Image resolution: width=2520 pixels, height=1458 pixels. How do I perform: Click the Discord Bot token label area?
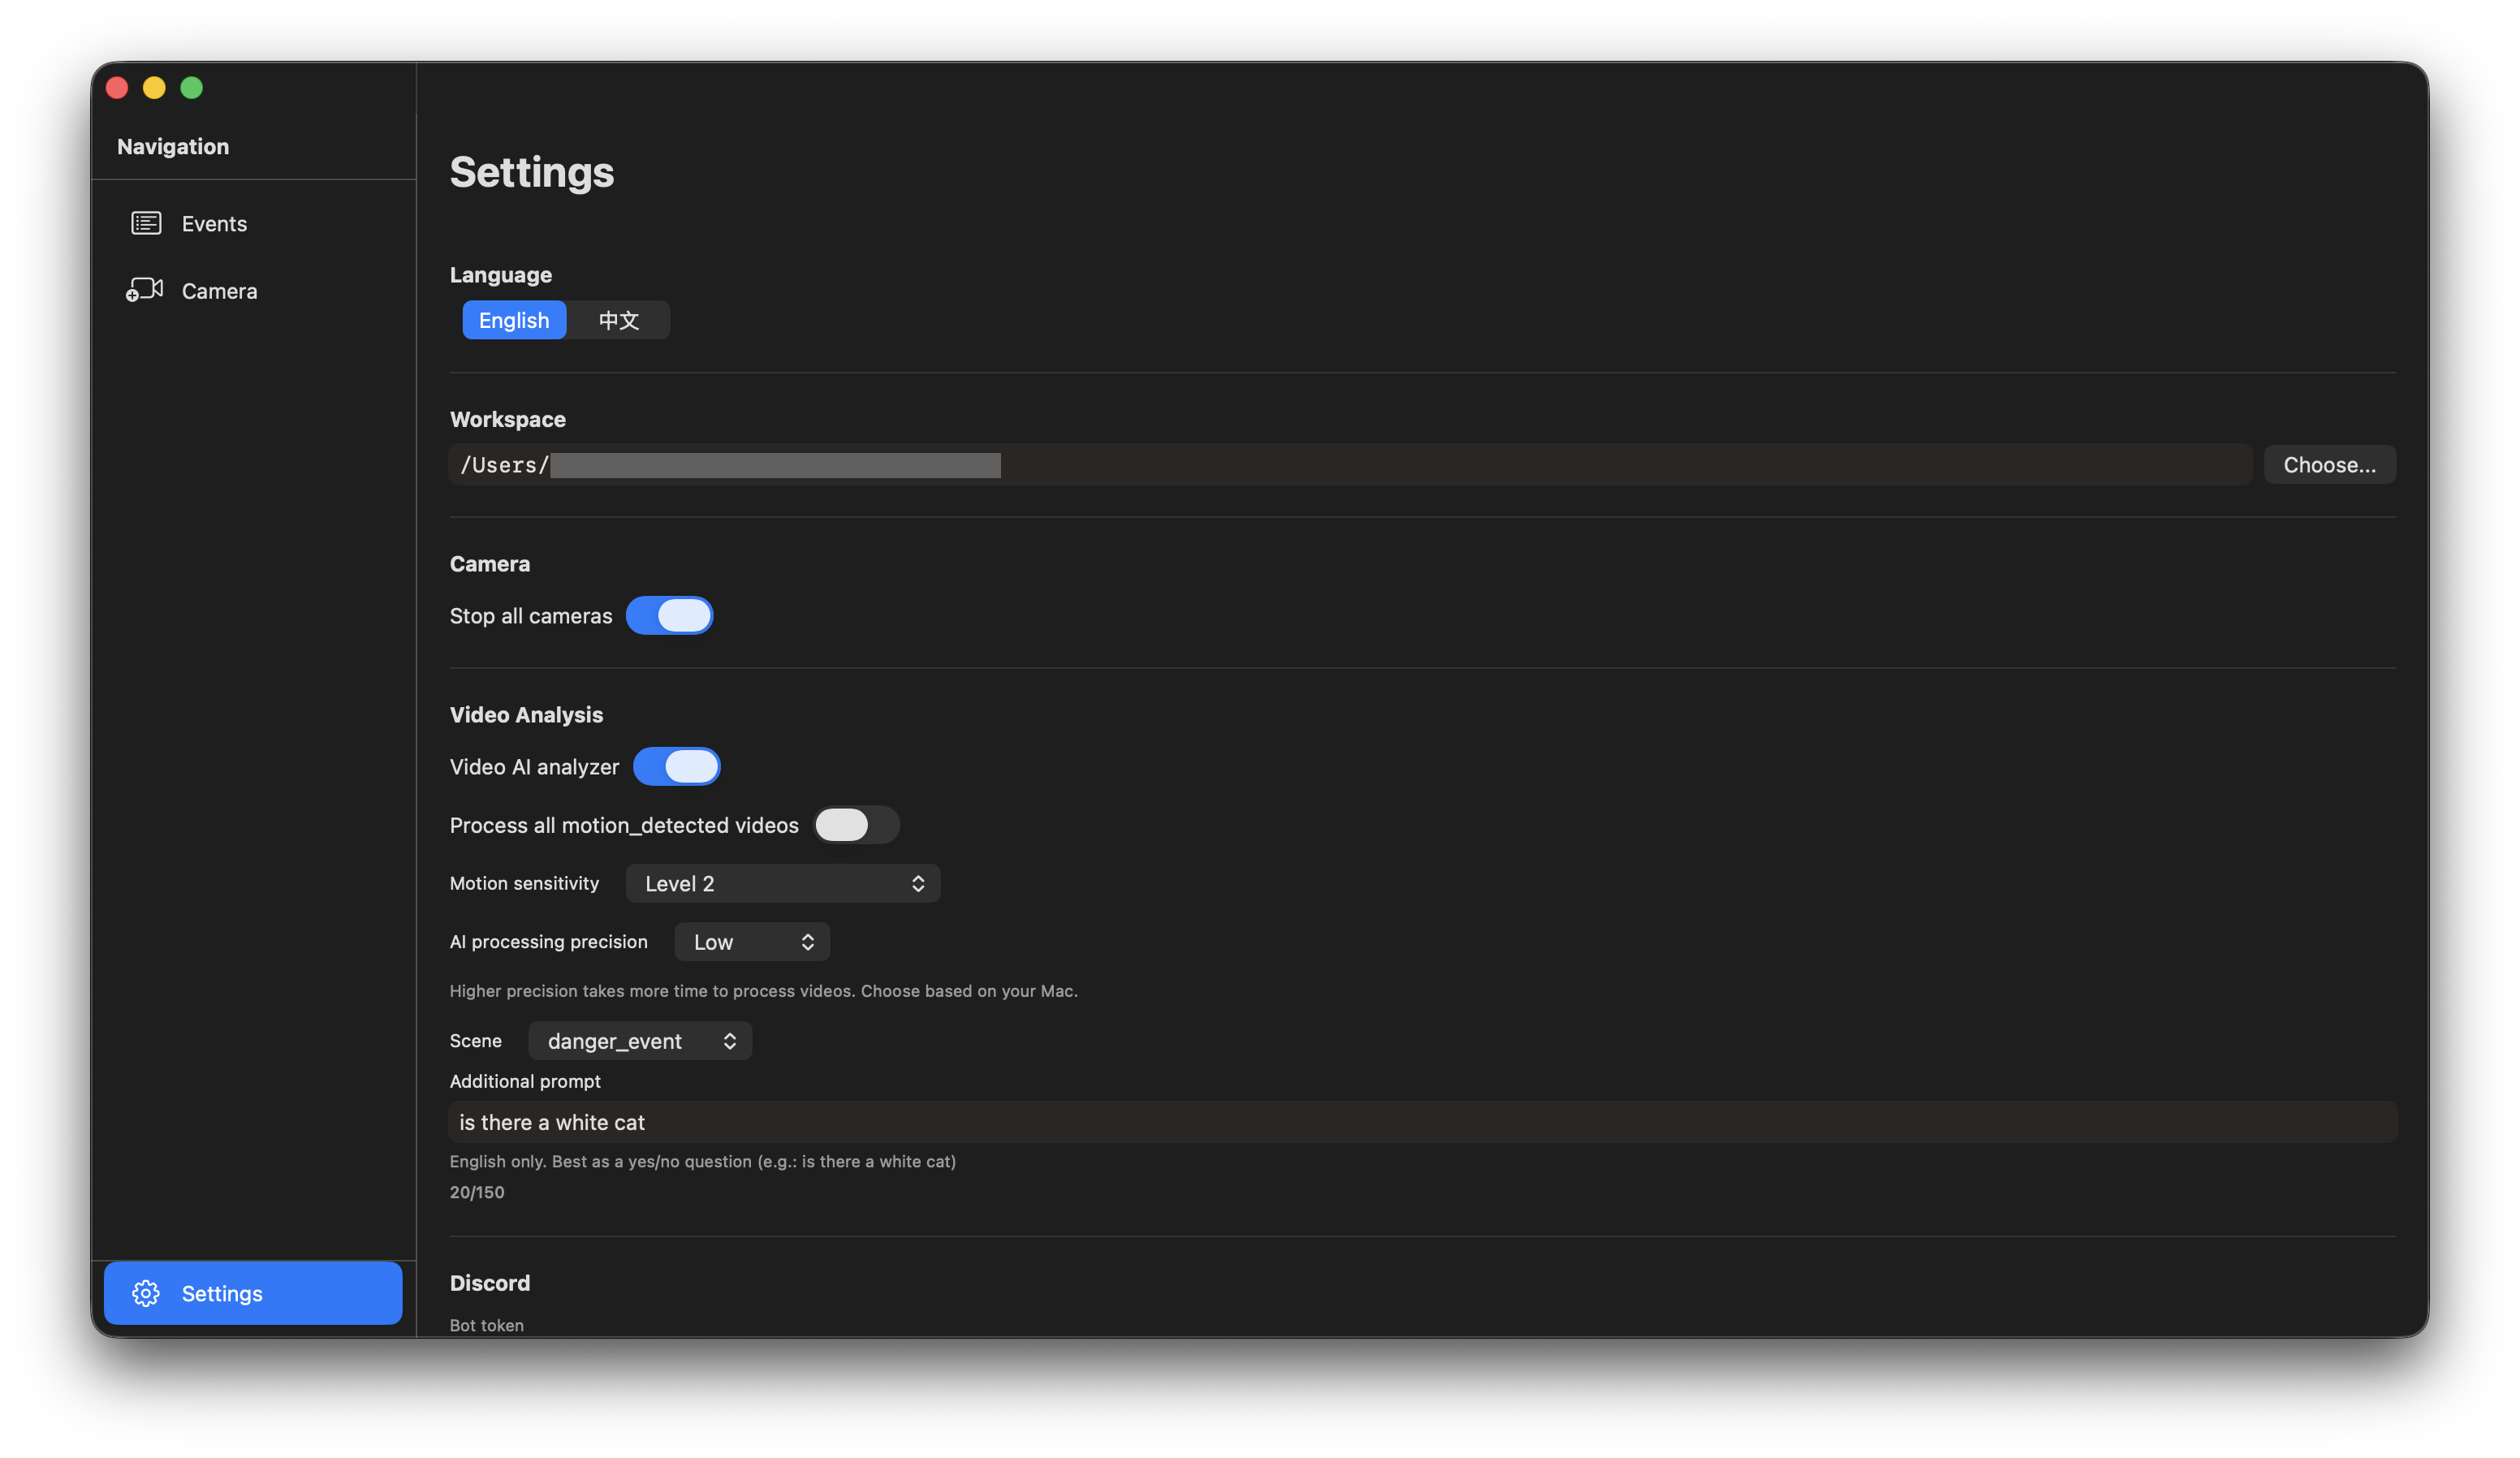point(486,1324)
